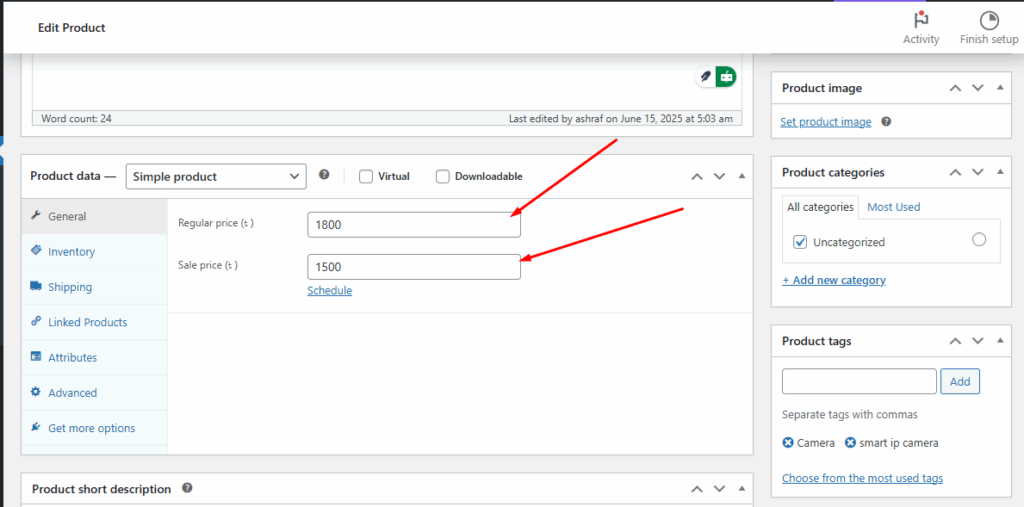Open the Linked Products tab
1024x507 pixels.
tap(95, 322)
